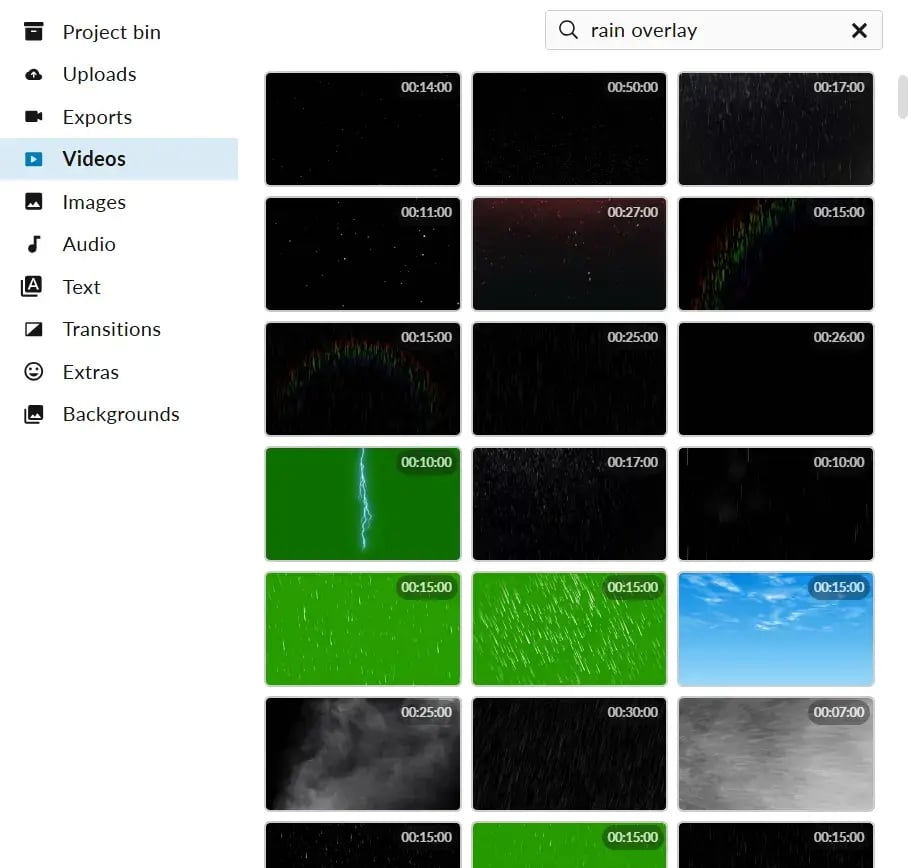Screen dimensions: 911x868
Task: Select the 00:50:00 rain video thumbnail
Action: pyautogui.click(x=569, y=129)
